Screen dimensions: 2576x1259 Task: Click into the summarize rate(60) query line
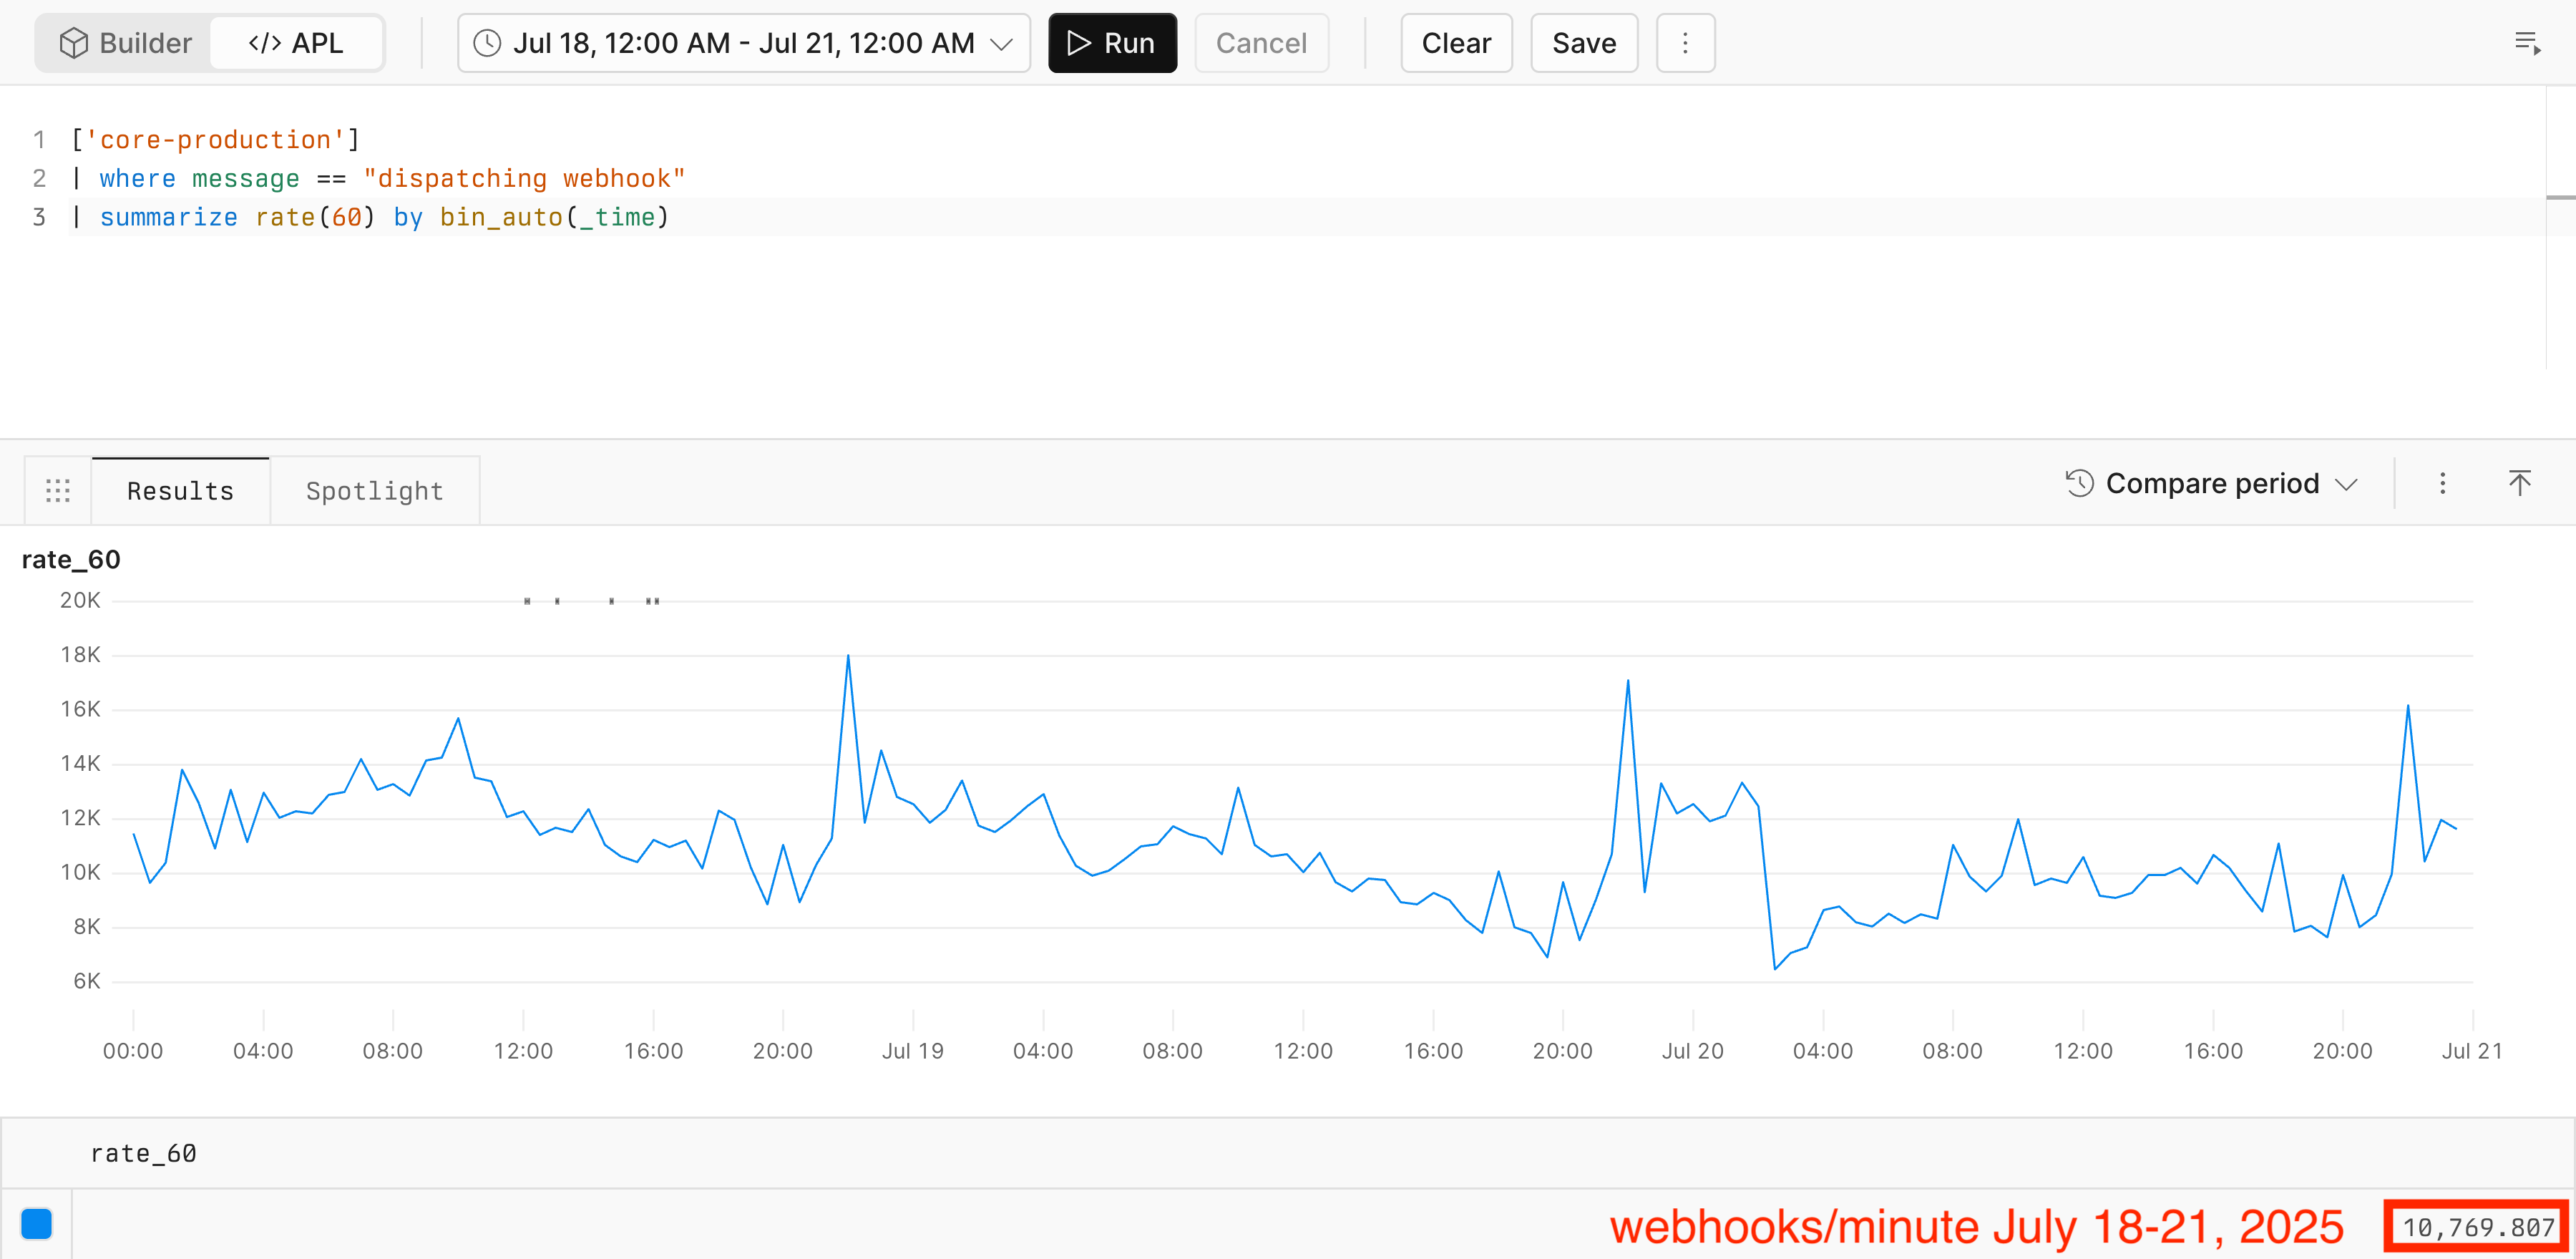coord(384,217)
